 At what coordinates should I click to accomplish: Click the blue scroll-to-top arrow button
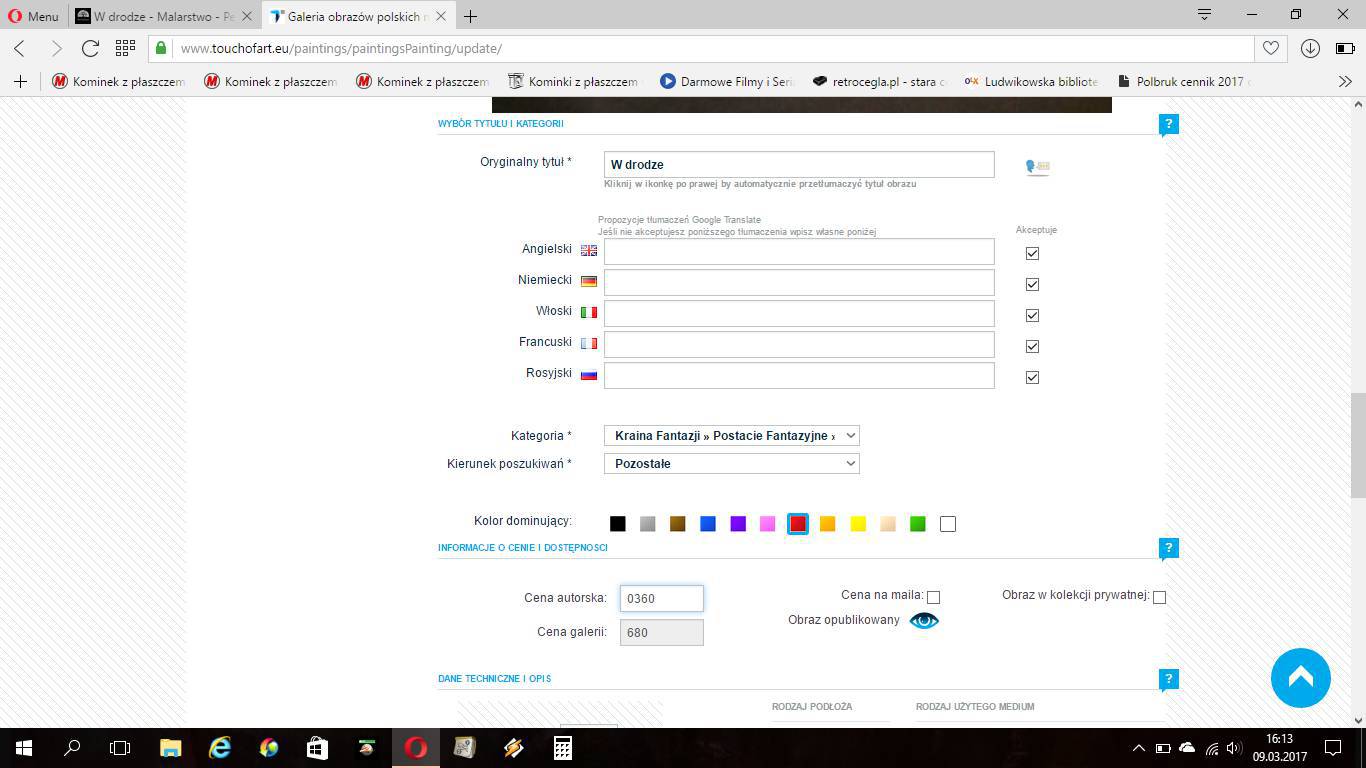click(1300, 678)
